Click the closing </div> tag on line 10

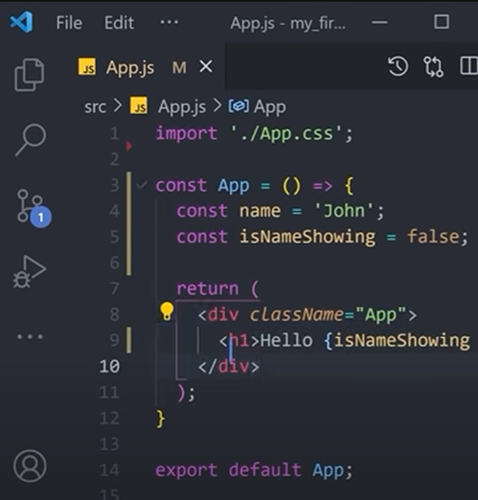[x=229, y=367]
